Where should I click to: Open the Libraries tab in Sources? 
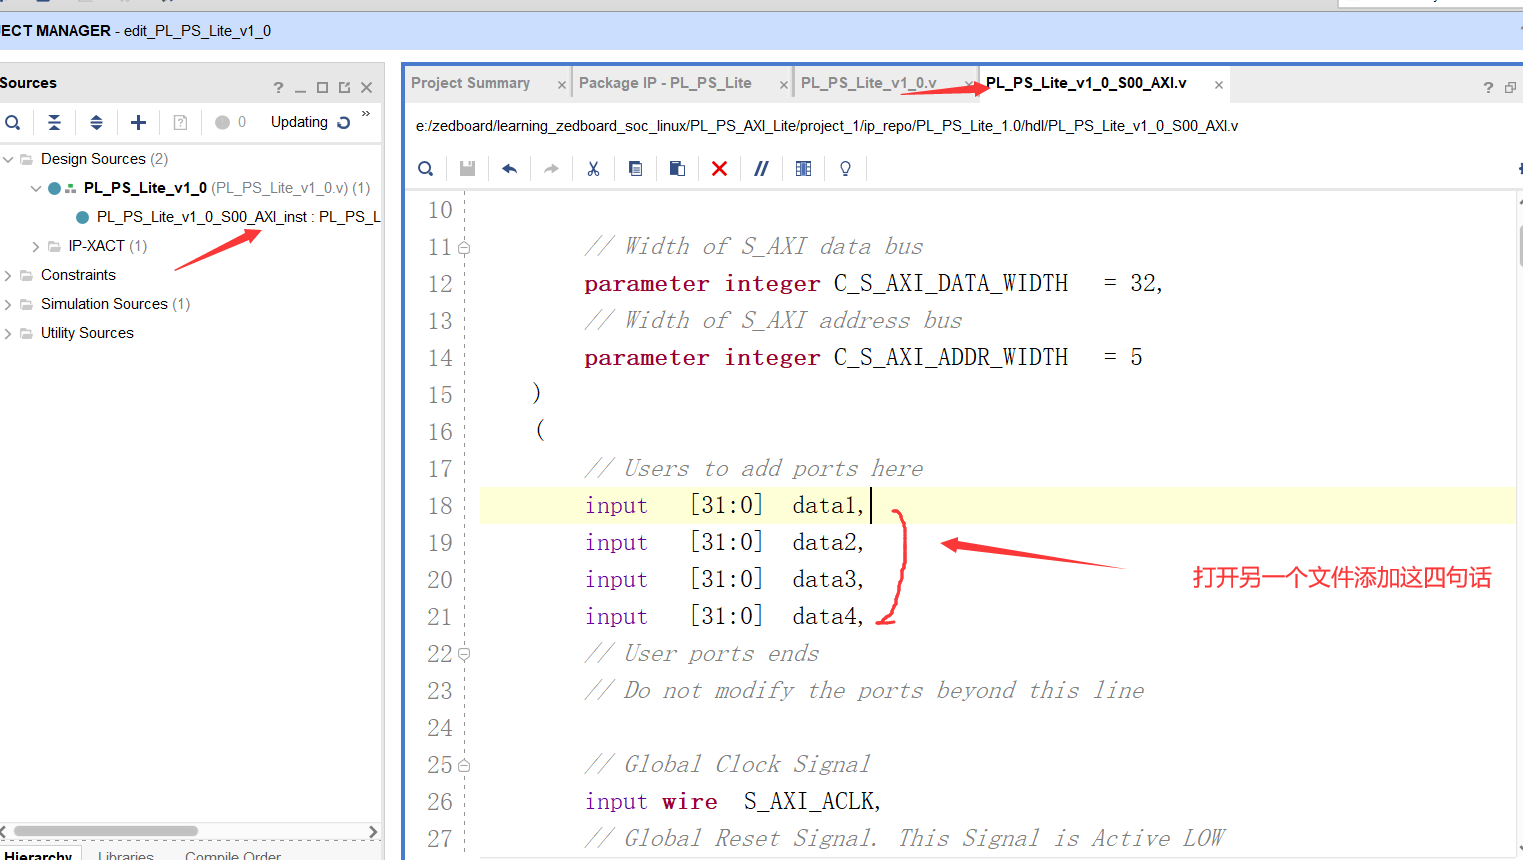click(126, 855)
